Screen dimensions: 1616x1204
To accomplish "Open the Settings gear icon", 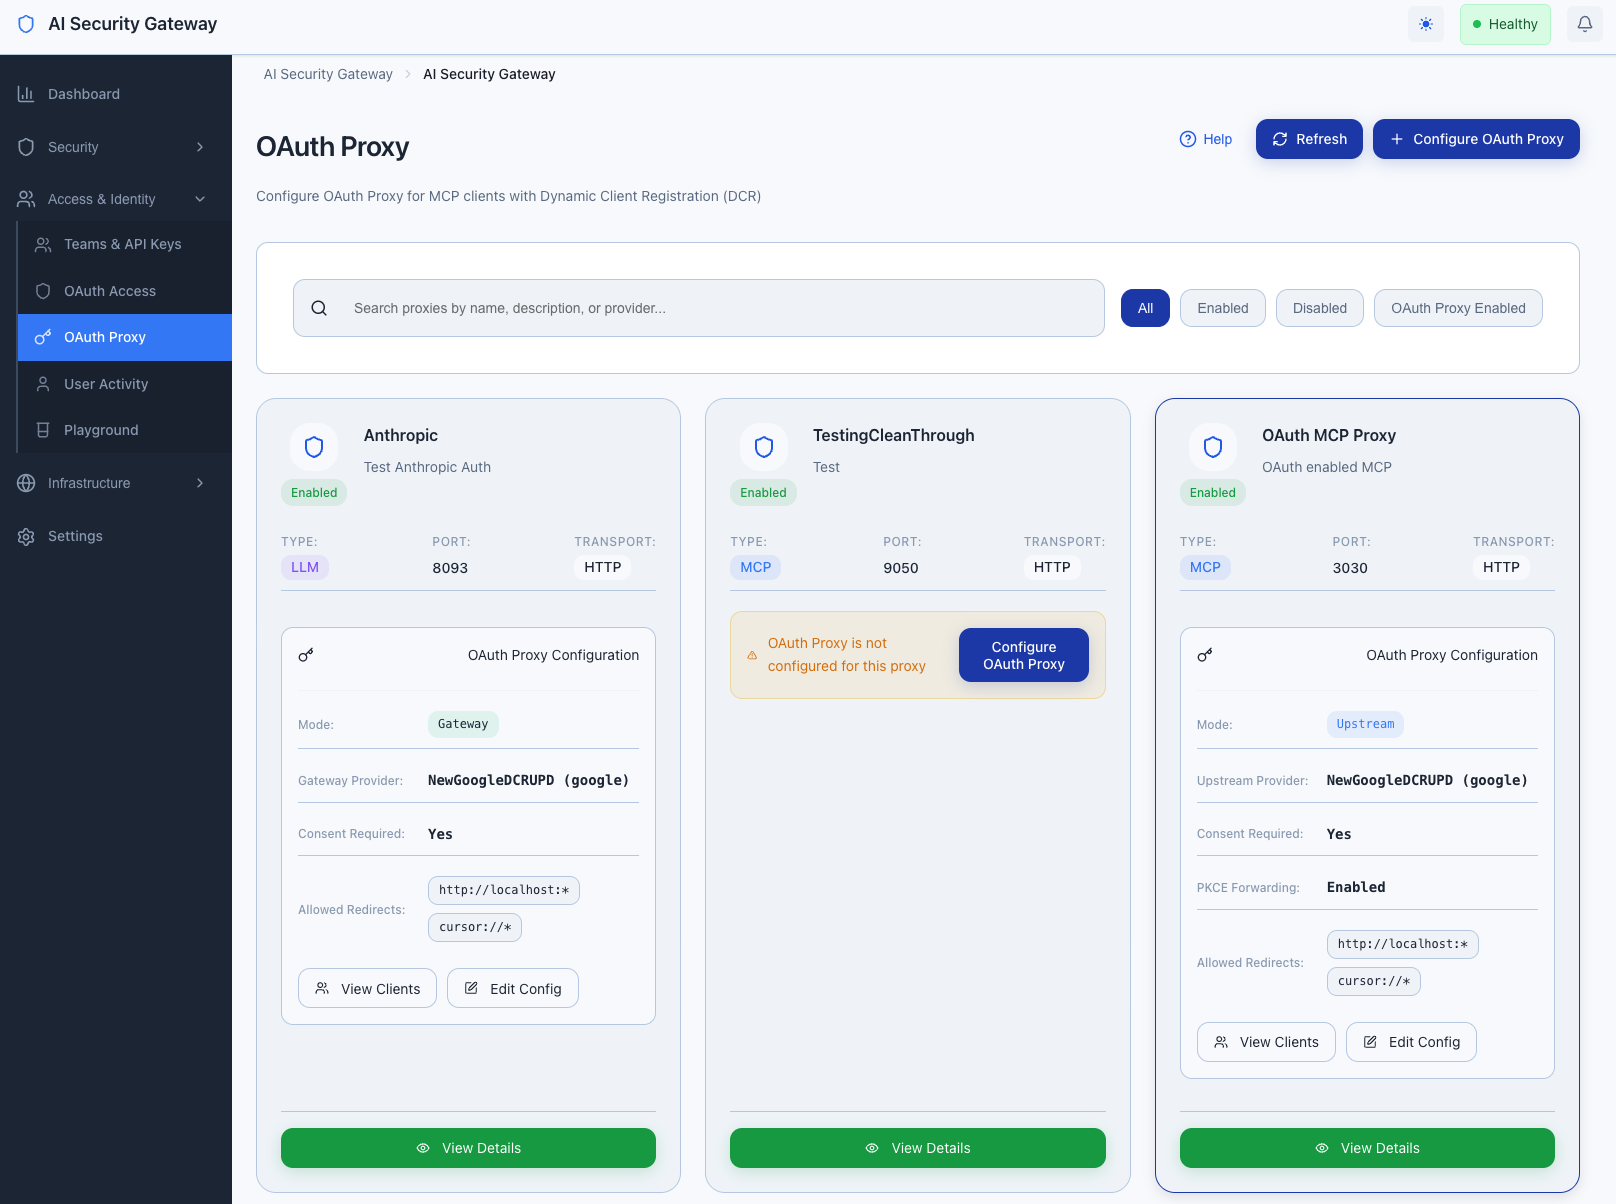I will point(25,536).
